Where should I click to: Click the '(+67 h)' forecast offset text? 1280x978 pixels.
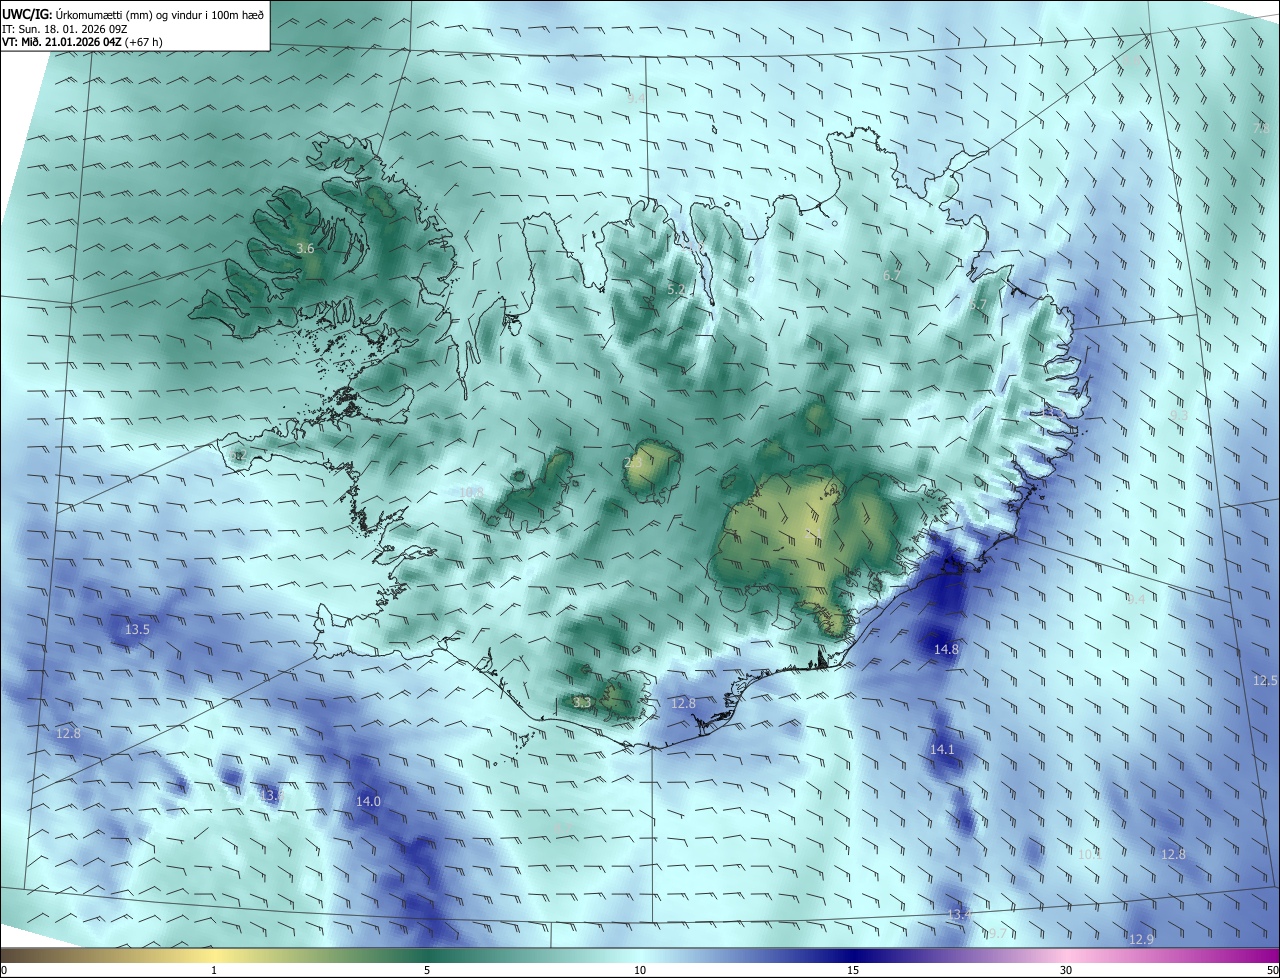point(145,42)
